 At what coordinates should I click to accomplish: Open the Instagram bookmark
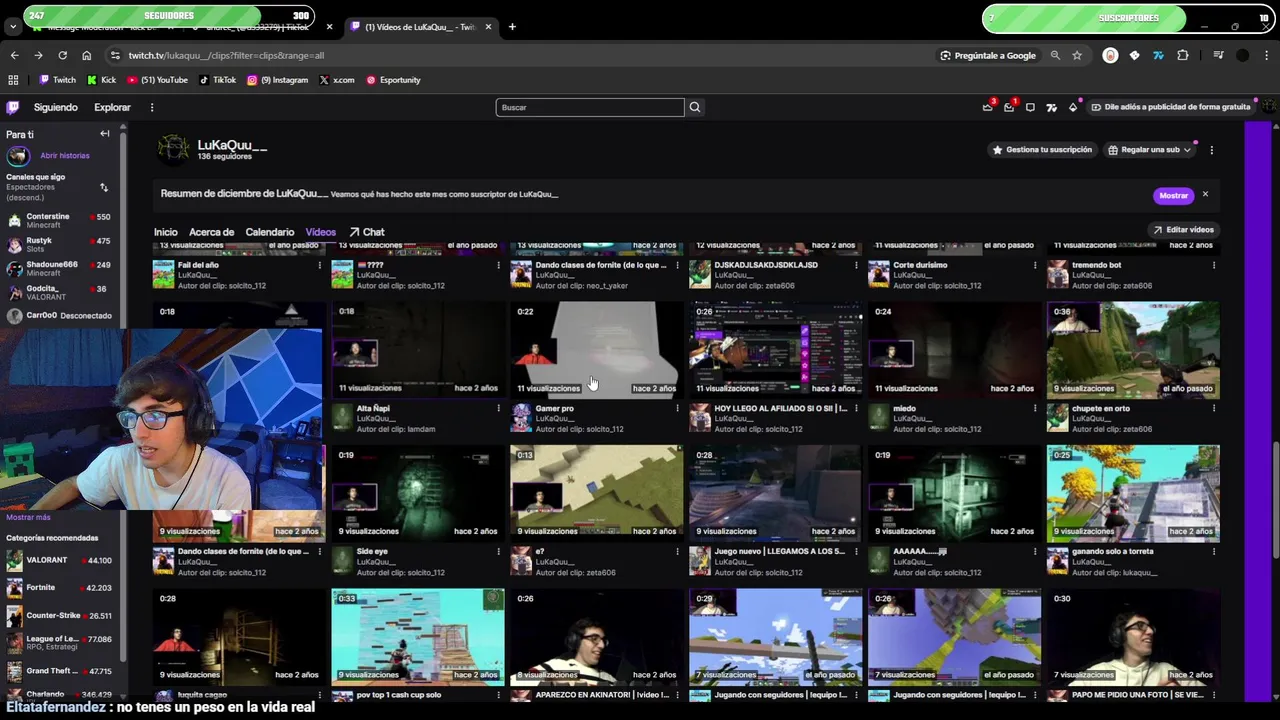click(x=277, y=80)
